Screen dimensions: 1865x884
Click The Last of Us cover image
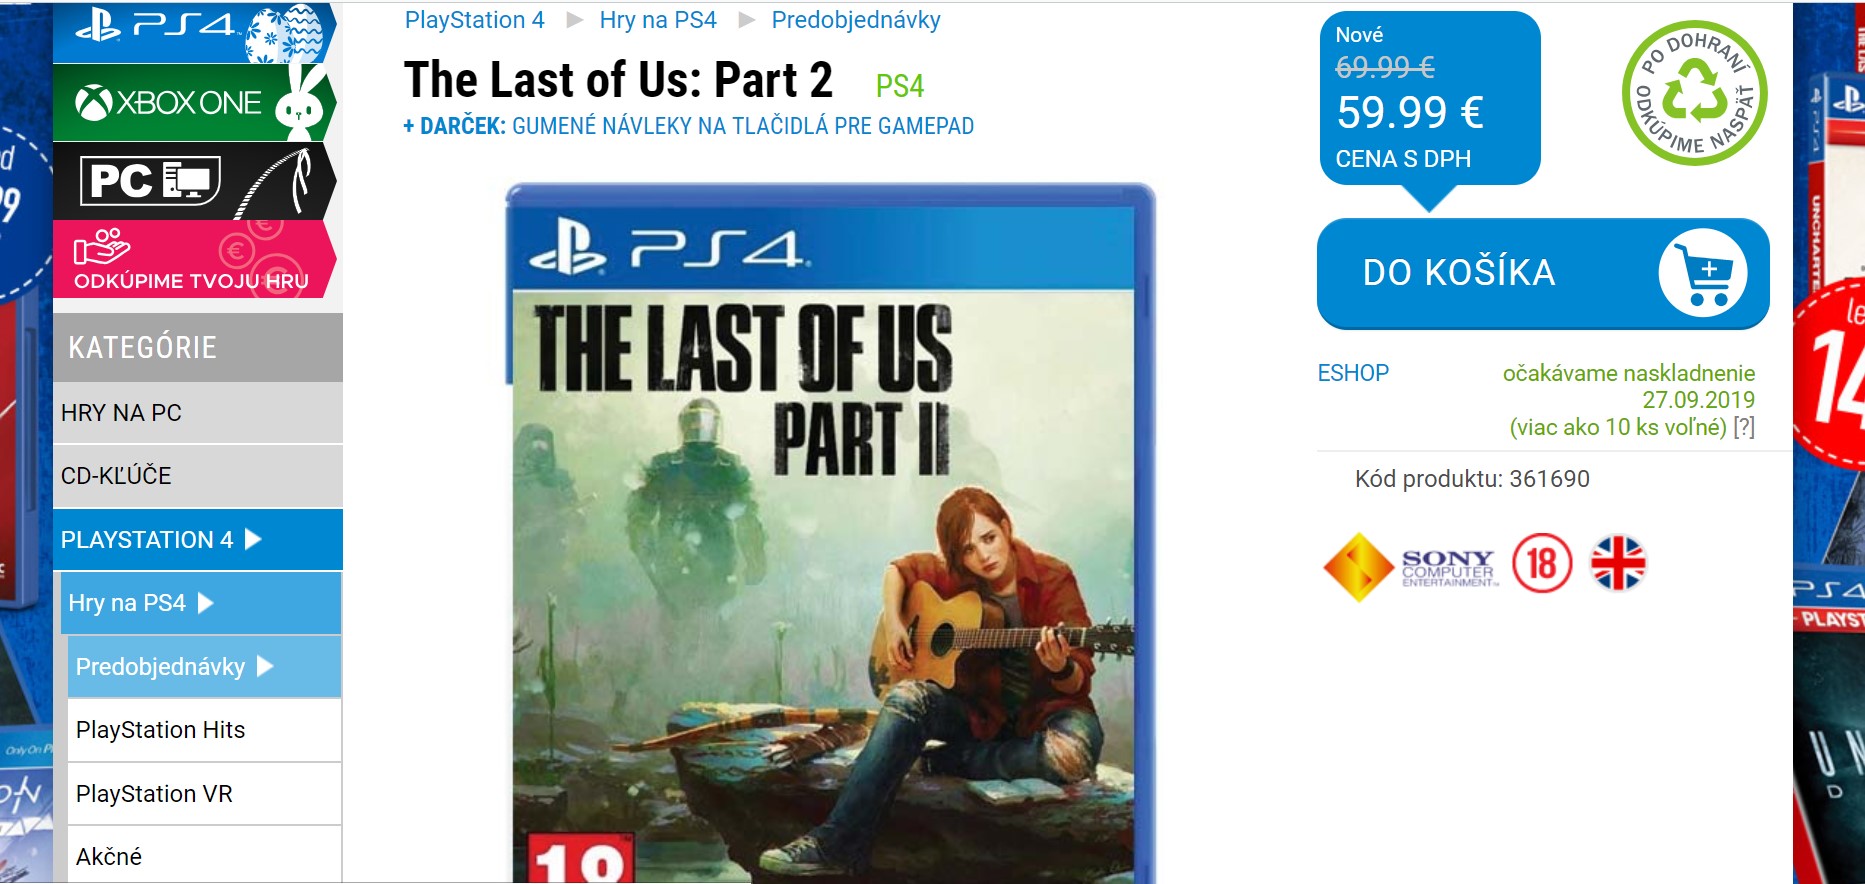pos(830,533)
